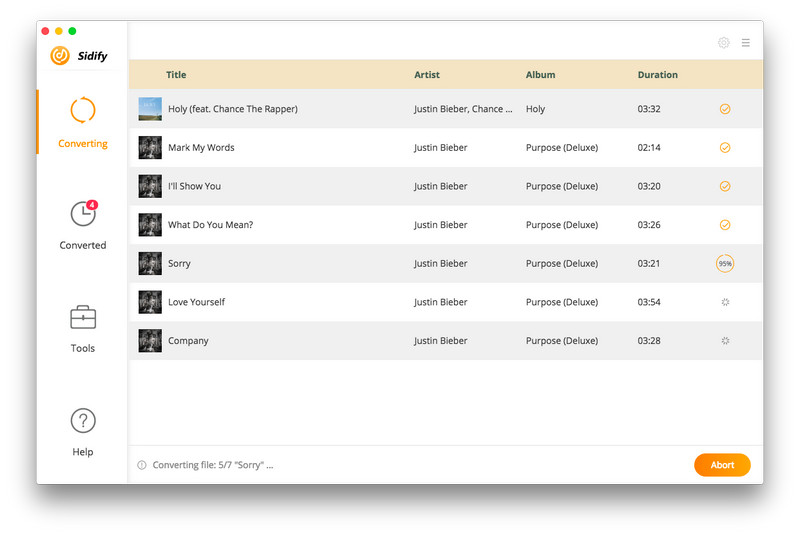Click the Artist column header
The width and height of the screenshot is (800, 536).
427,74
